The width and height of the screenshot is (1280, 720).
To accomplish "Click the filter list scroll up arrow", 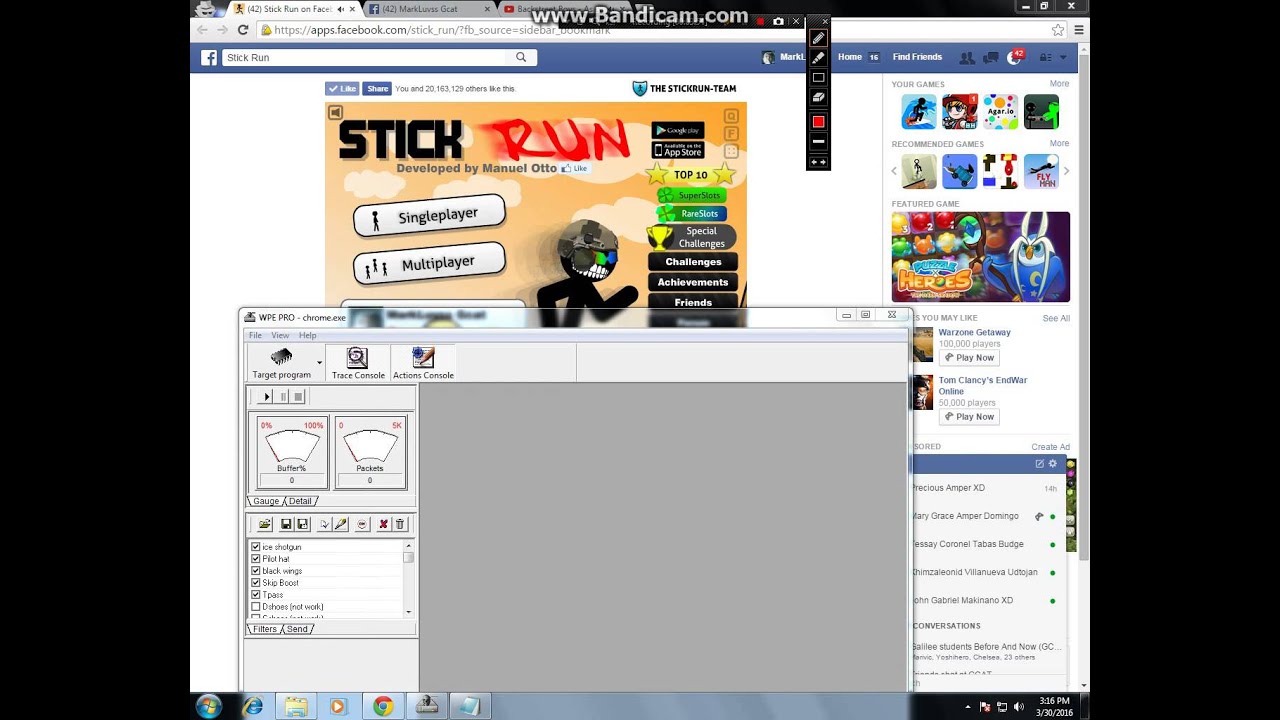I will tap(408, 545).
